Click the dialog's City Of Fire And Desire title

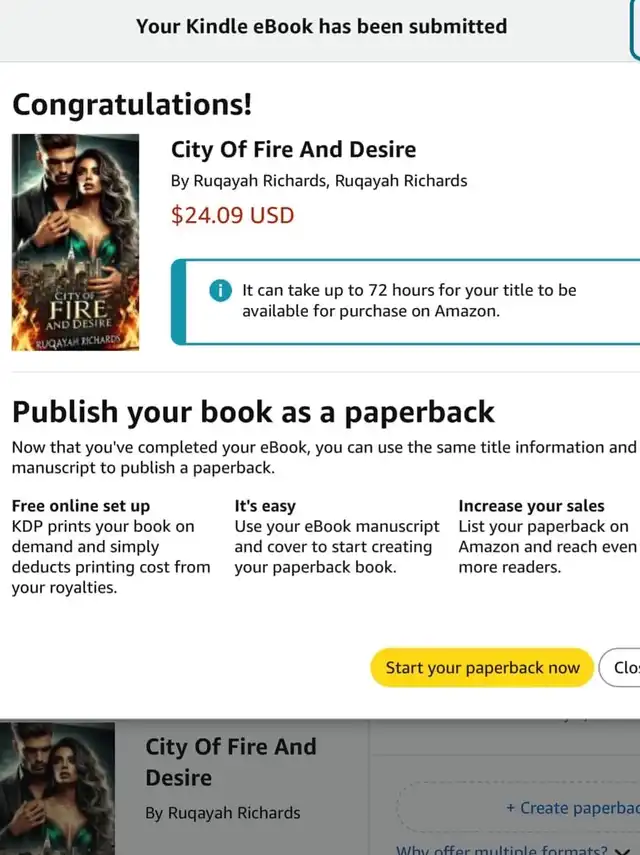click(293, 149)
